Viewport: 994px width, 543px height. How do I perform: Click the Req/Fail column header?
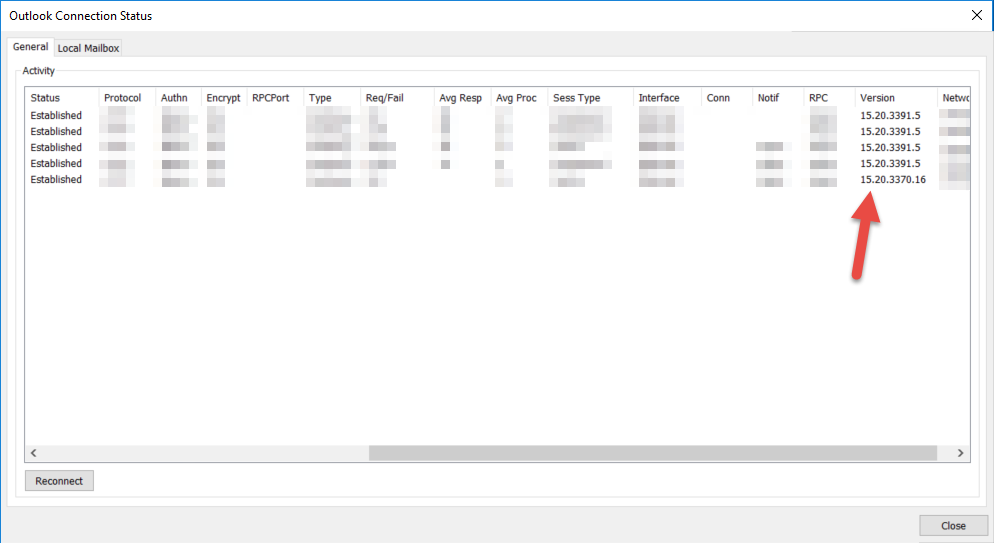pos(397,98)
